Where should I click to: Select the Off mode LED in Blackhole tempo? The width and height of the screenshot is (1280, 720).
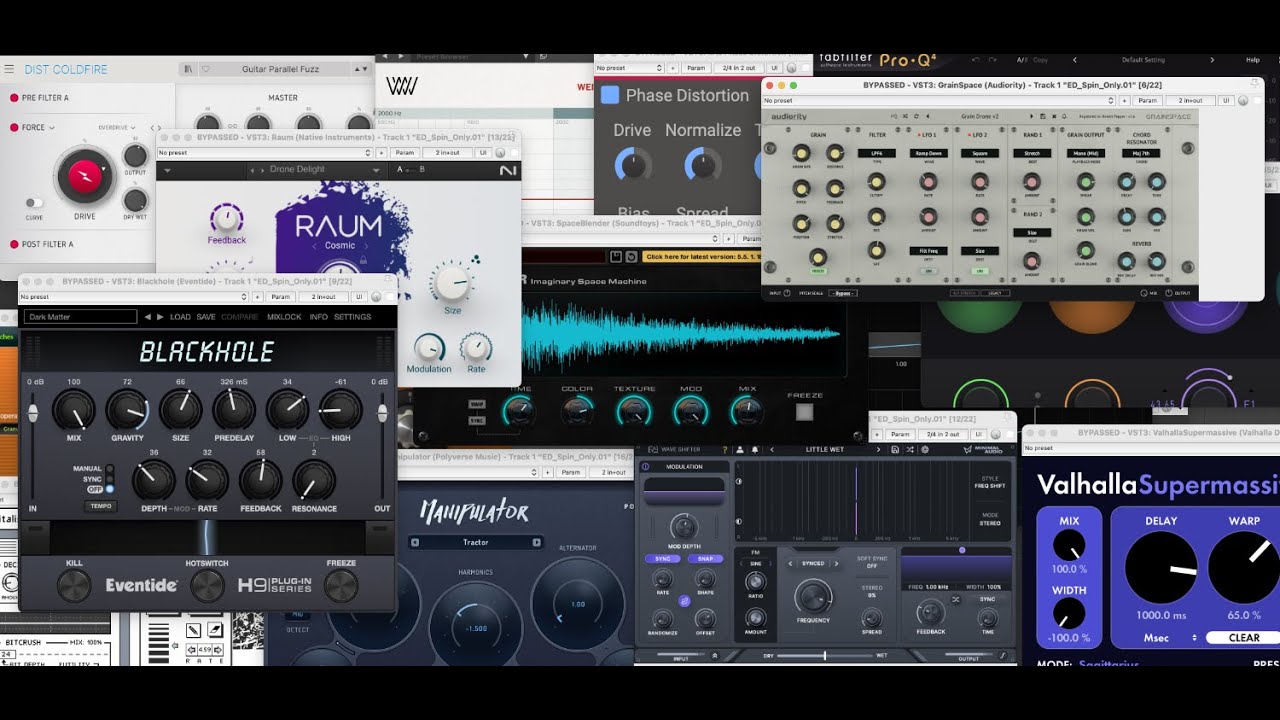click(109, 489)
